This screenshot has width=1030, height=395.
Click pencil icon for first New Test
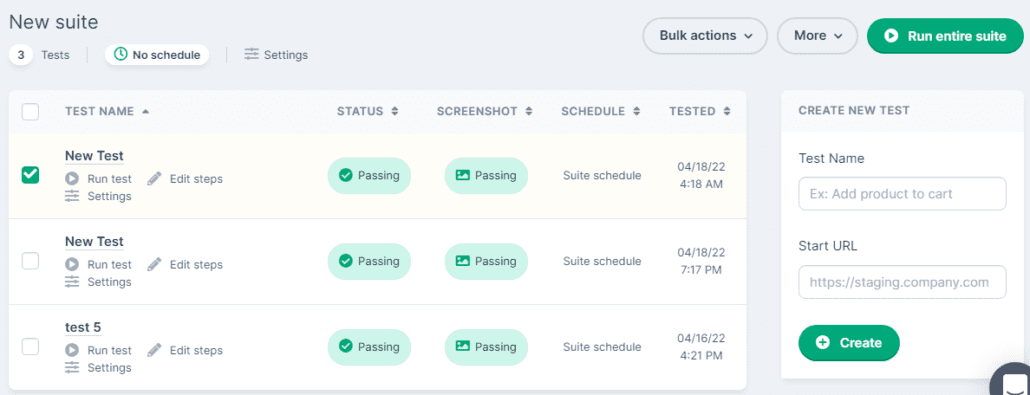coord(154,178)
